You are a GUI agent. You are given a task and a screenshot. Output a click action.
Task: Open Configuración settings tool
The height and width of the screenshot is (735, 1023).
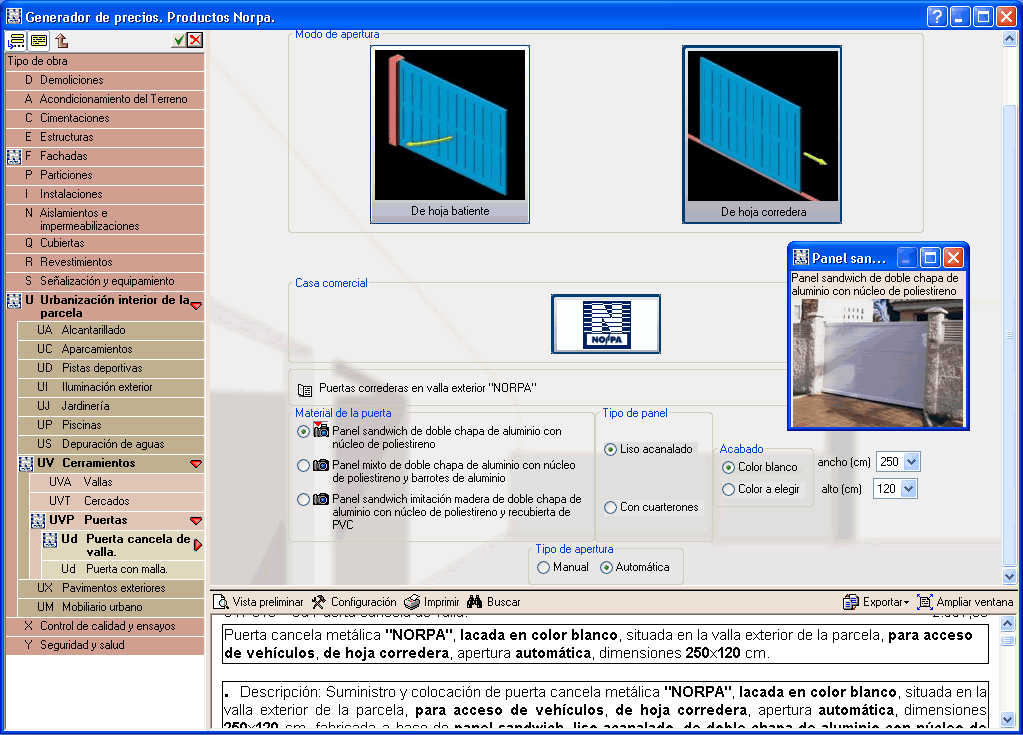tap(354, 602)
